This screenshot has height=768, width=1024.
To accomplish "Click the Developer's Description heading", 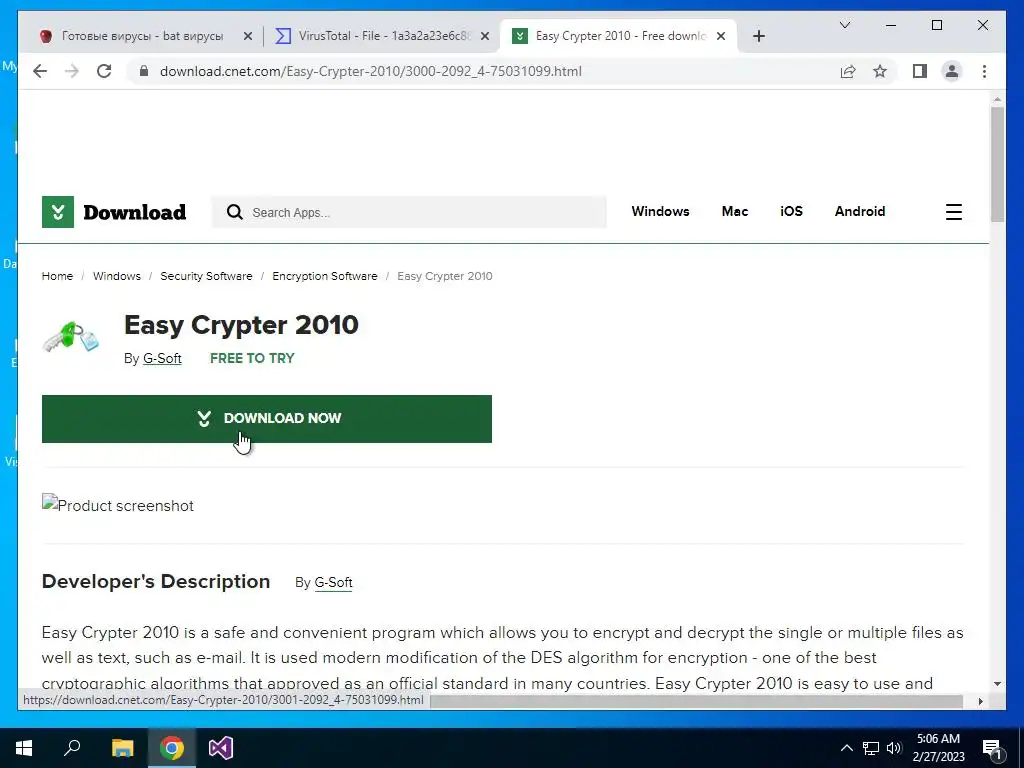I will click(155, 581).
